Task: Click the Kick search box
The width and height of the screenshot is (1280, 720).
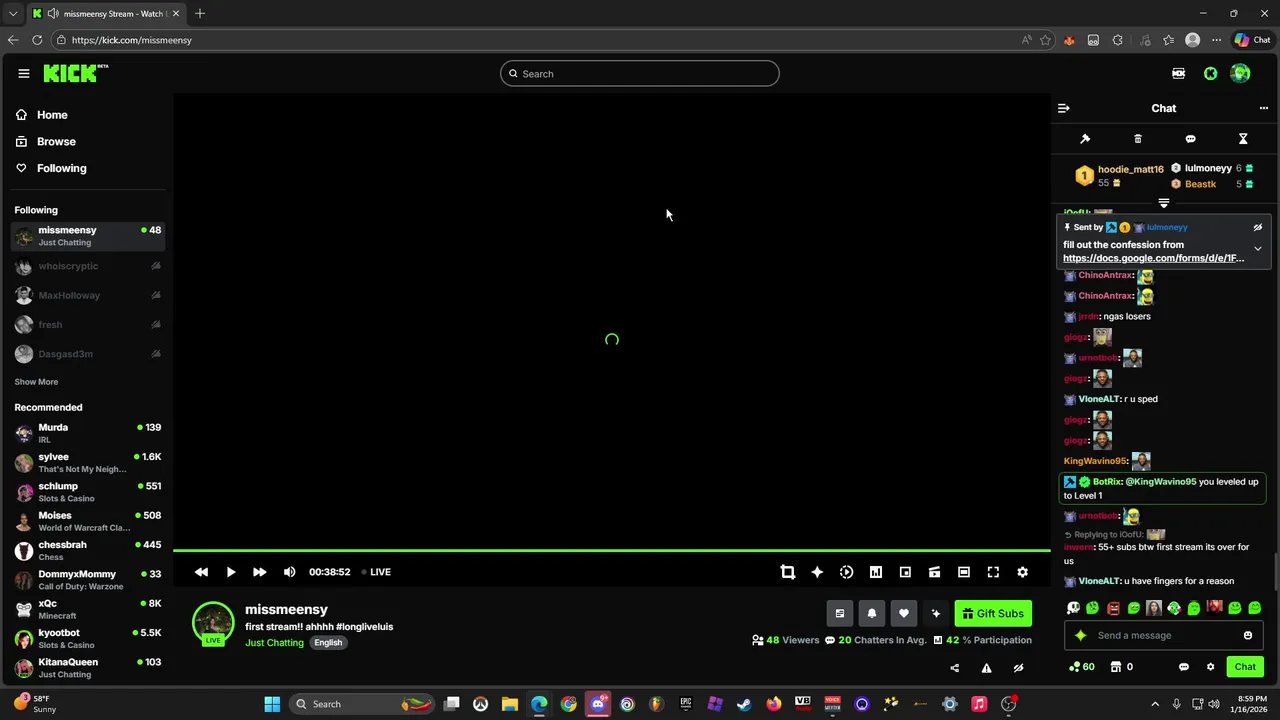Action: pyautogui.click(x=640, y=74)
